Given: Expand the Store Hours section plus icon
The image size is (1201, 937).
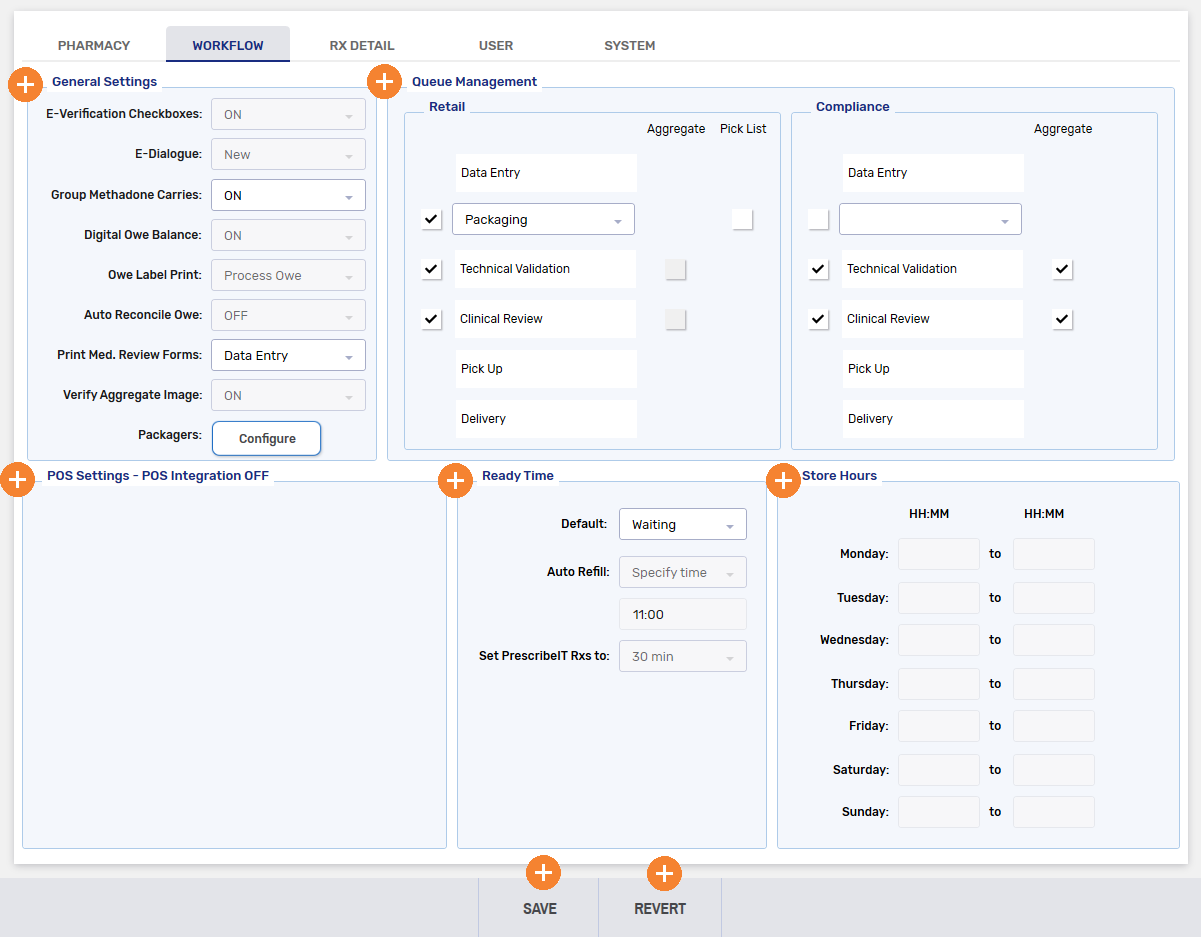Looking at the screenshot, I should coord(783,480).
